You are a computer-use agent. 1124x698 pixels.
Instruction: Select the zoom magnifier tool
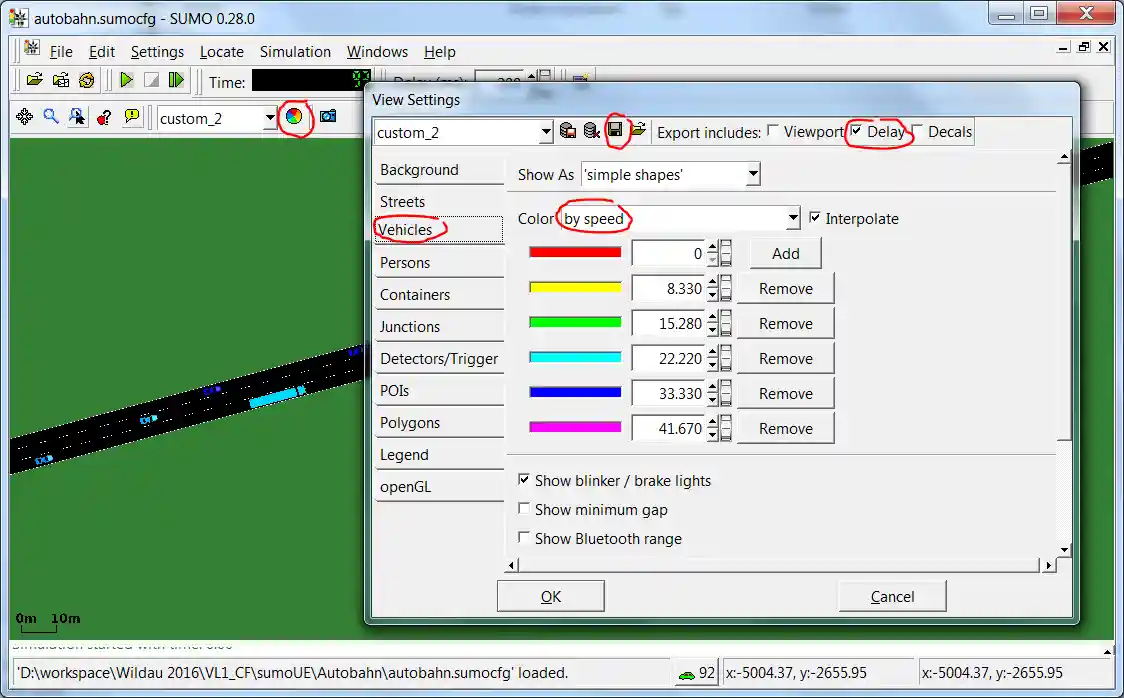pos(50,117)
